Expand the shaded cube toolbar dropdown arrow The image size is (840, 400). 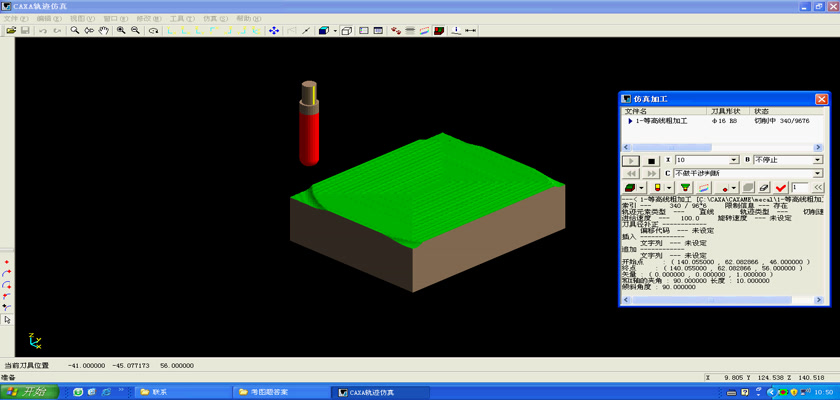tap(335, 31)
